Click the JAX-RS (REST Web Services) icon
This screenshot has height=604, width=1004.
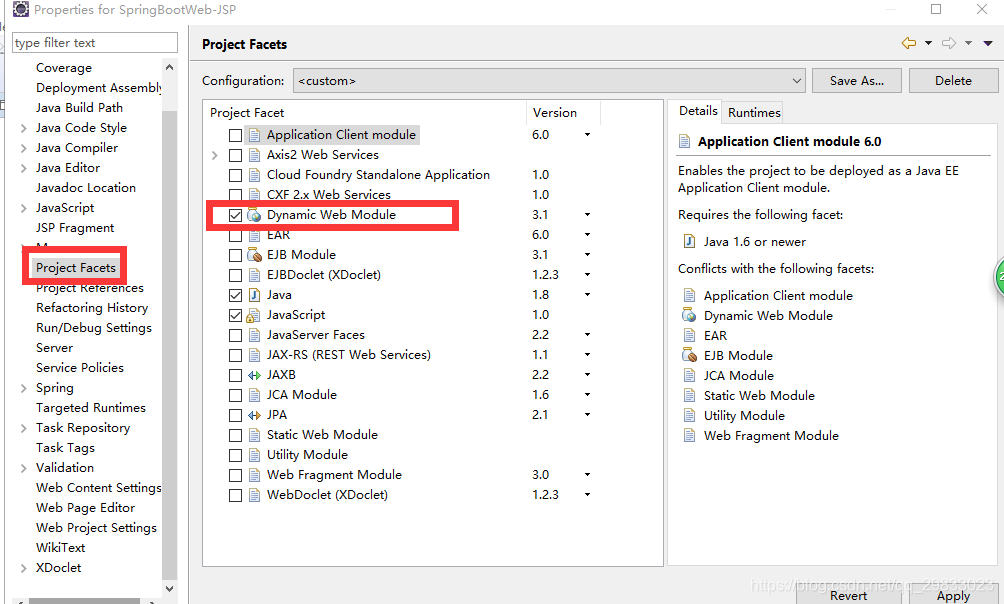(x=254, y=355)
